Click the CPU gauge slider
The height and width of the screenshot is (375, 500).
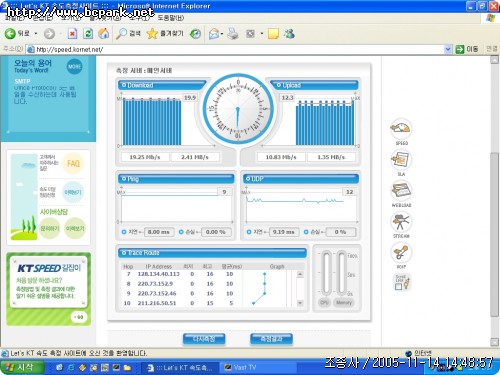click(x=326, y=273)
